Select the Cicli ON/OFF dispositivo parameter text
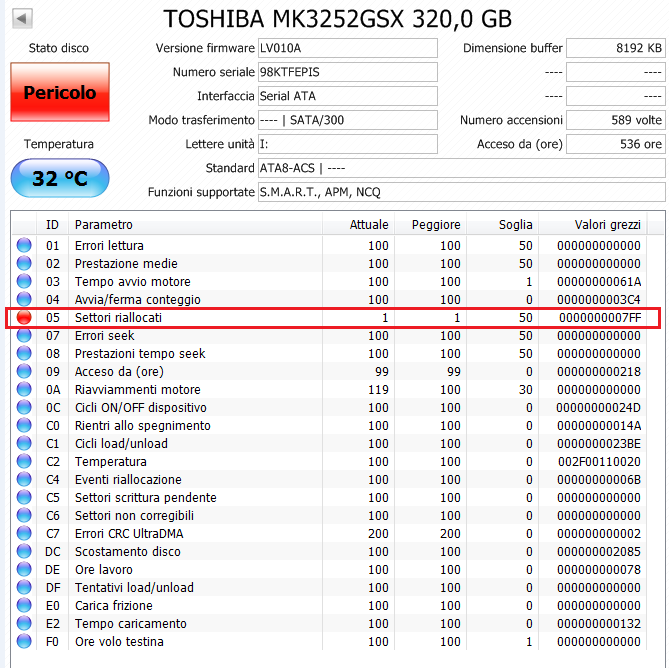672x668 pixels. pyautogui.click(x=141, y=407)
